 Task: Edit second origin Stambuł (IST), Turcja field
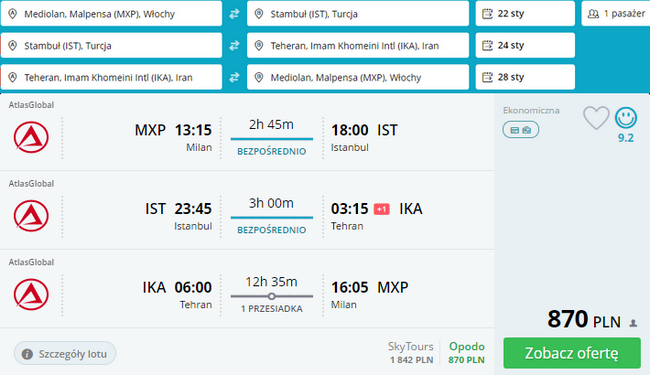[112, 45]
